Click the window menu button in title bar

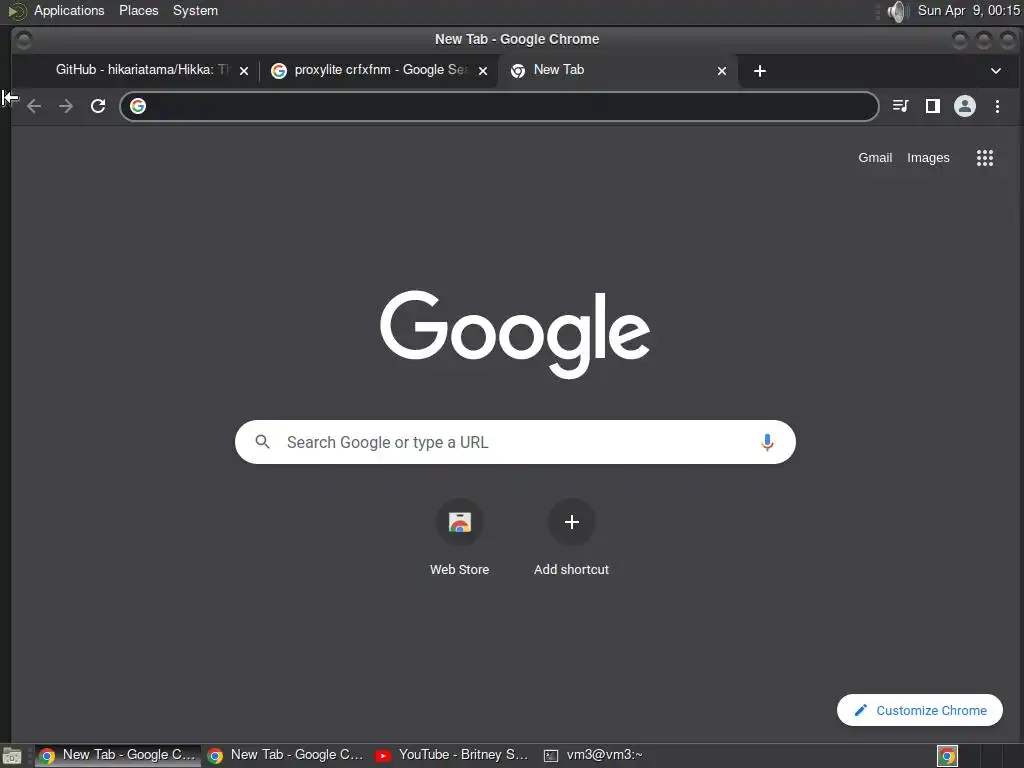[x=24, y=40]
